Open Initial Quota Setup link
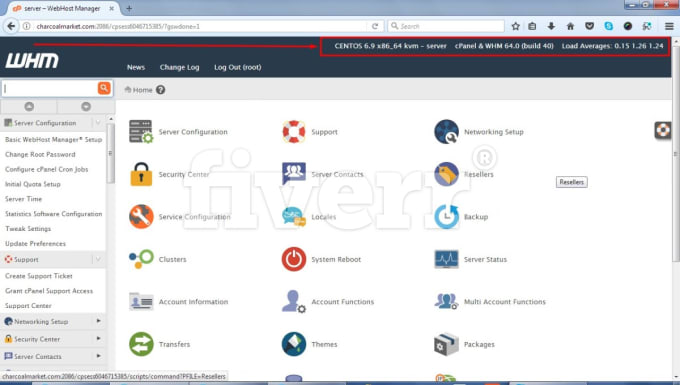680x385 pixels. (33, 184)
